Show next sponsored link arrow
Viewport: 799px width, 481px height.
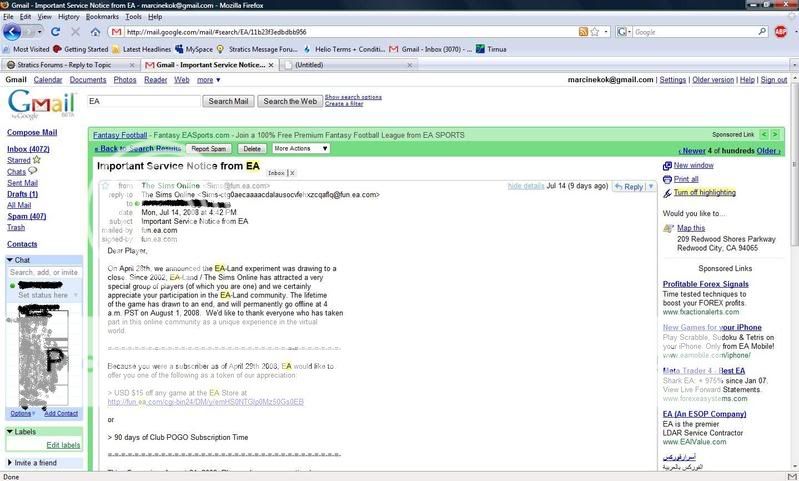pos(775,135)
